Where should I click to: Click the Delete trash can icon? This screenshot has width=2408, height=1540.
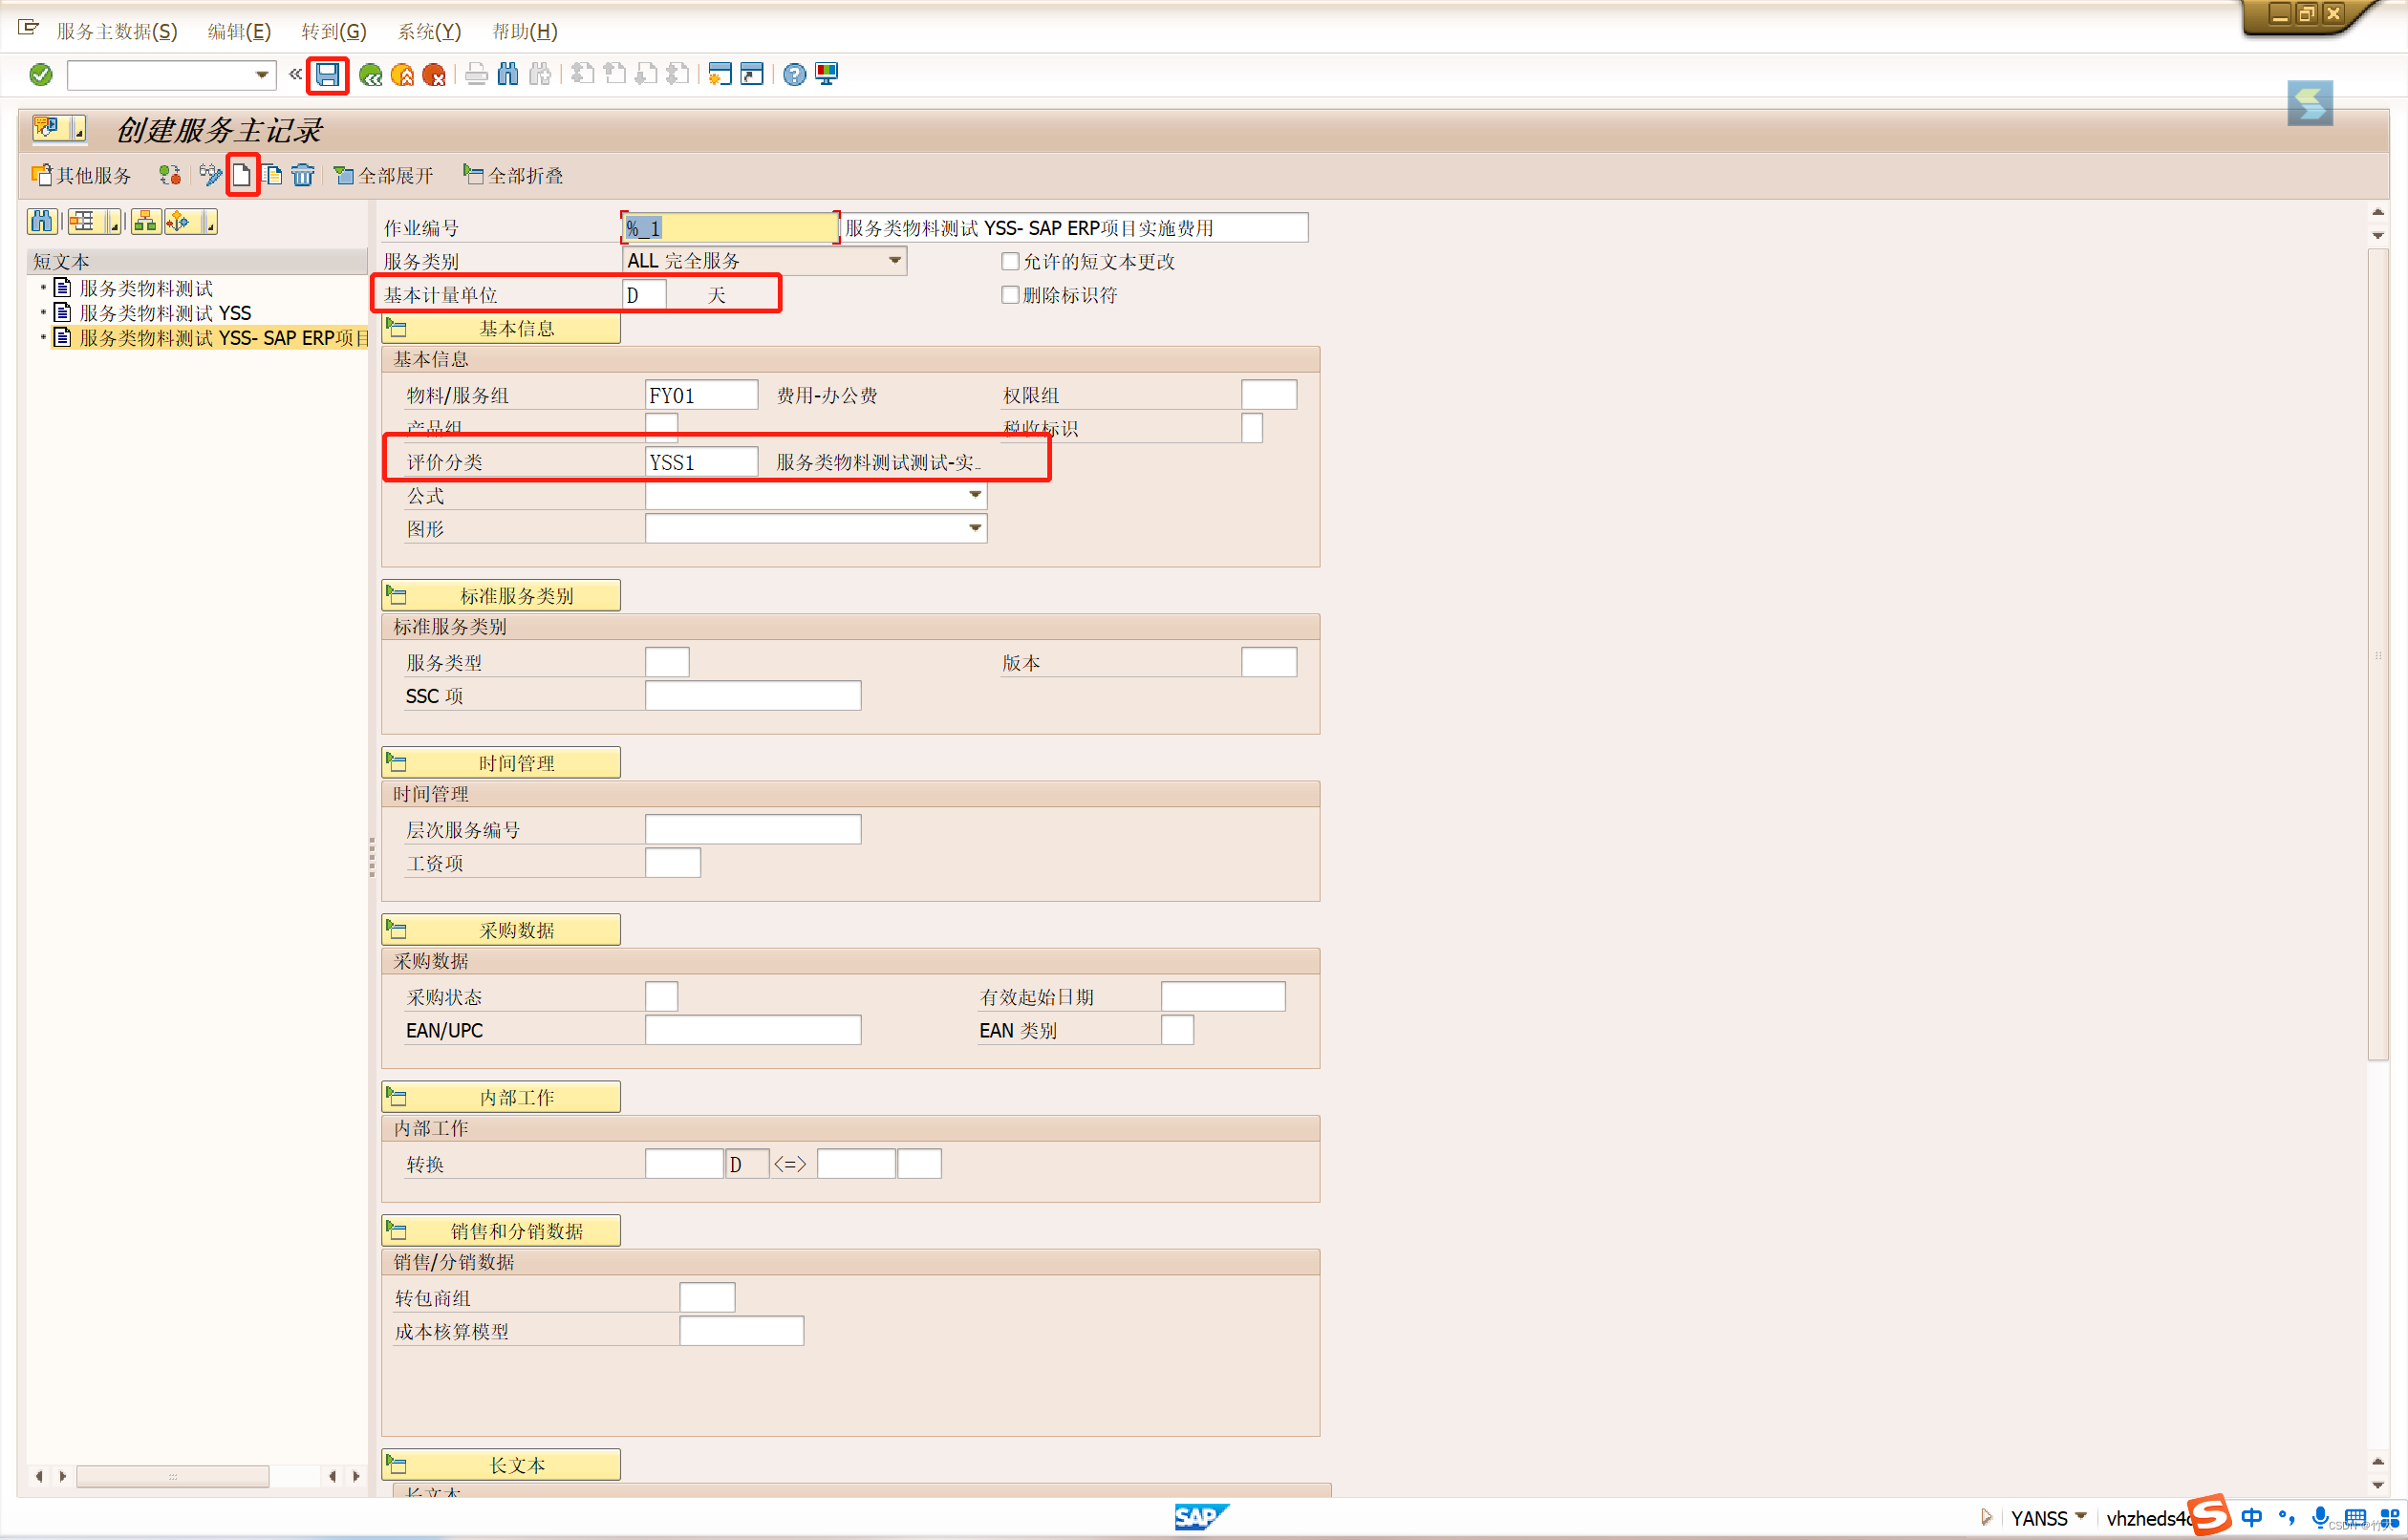[303, 176]
